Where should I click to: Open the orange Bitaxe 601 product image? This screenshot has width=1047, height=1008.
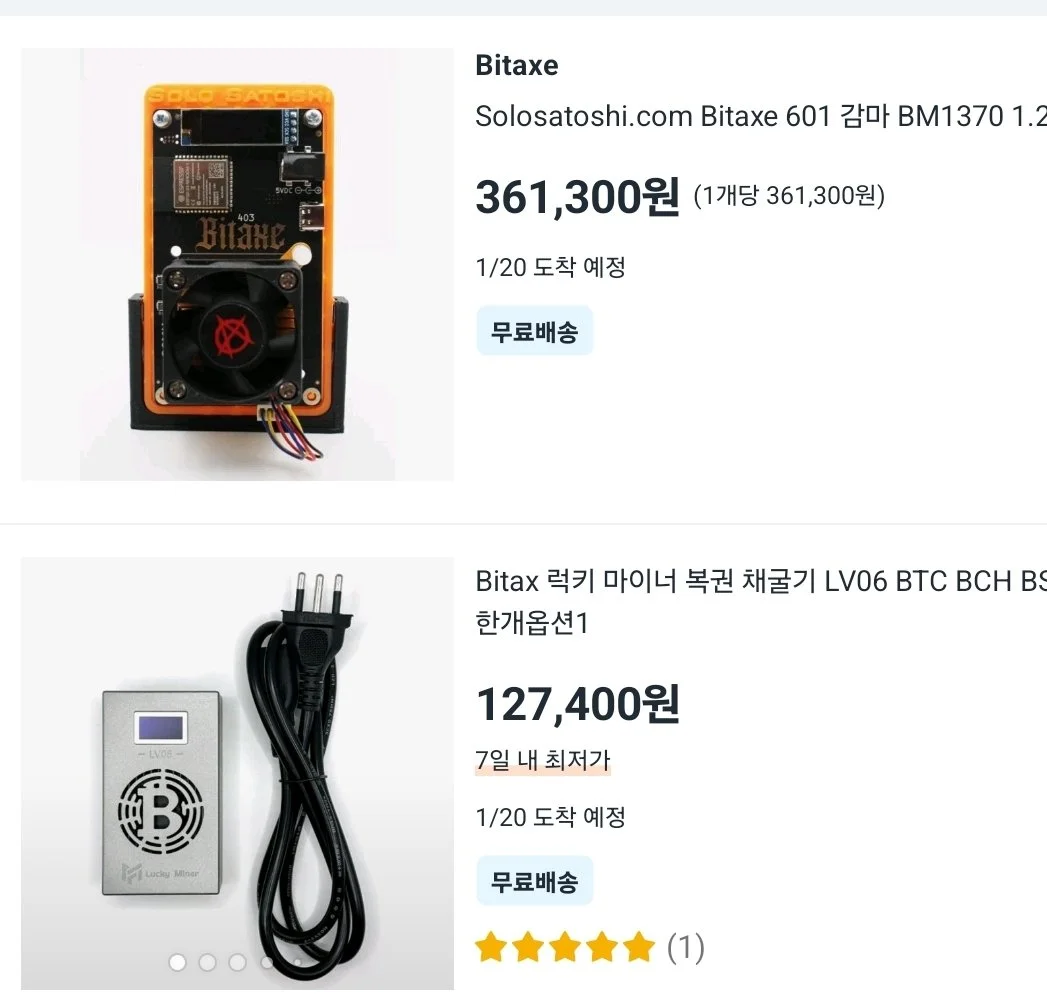(x=237, y=264)
